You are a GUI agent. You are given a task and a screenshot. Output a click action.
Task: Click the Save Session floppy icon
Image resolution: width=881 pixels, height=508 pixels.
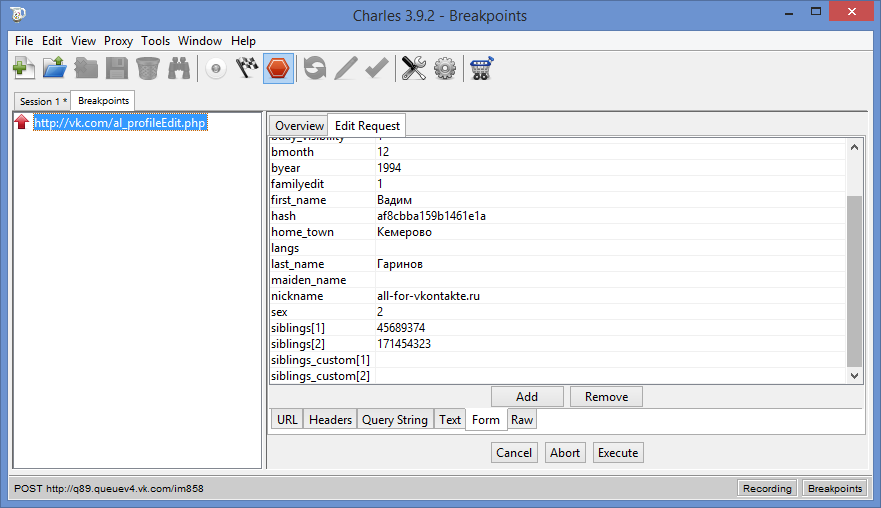click(x=117, y=69)
